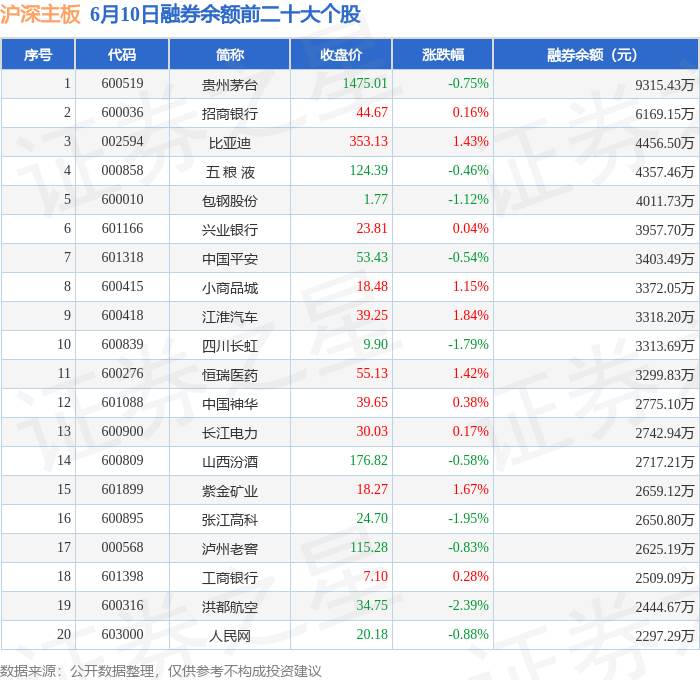Select stock code 600900
This screenshot has width=700, height=680.
pyautogui.click(x=122, y=432)
